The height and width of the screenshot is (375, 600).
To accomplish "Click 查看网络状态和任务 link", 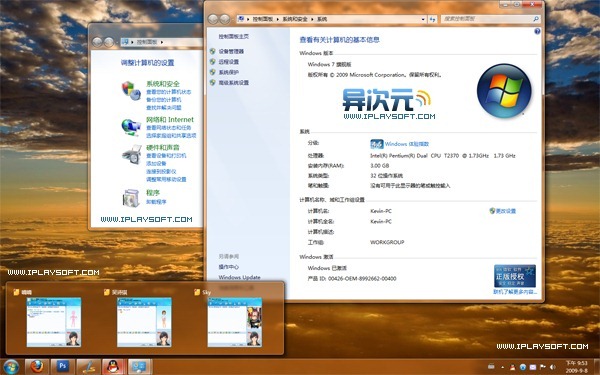I will click(169, 127).
